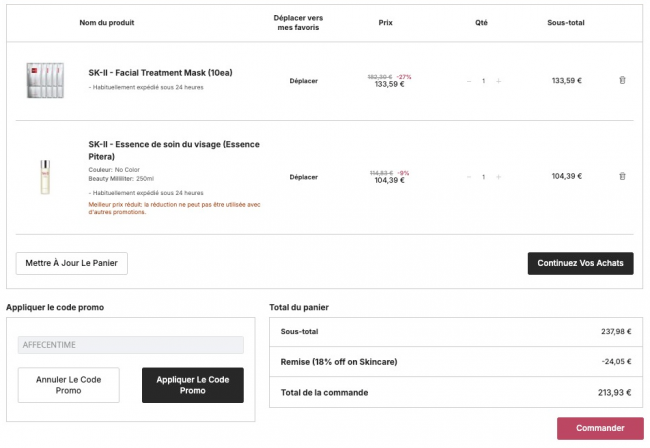The width and height of the screenshot is (650, 448).
Task: Open SK-II Facial Treatment Mask product title
Action: click(160, 73)
